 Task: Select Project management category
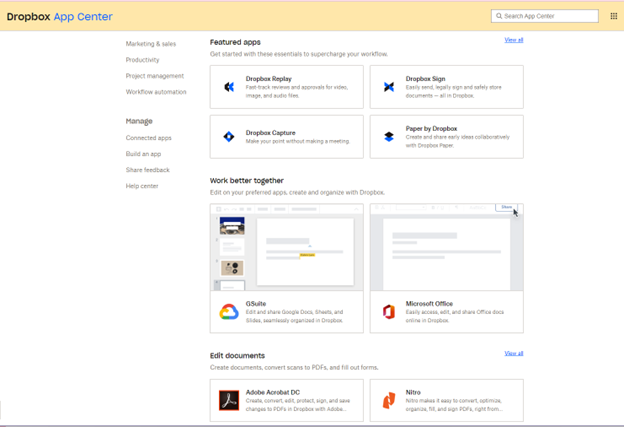pyautogui.click(x=155, y=76)
